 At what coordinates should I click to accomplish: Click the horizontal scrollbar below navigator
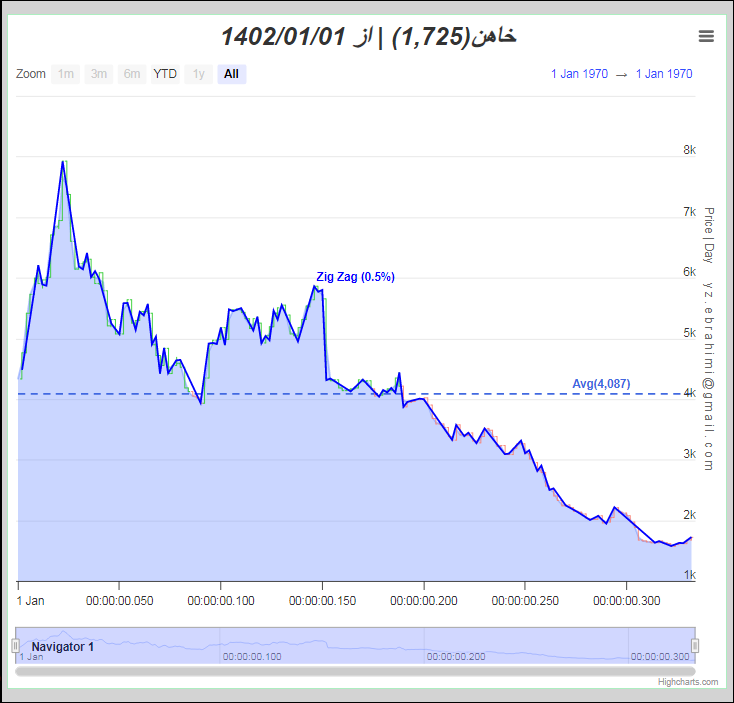[355, 671]
